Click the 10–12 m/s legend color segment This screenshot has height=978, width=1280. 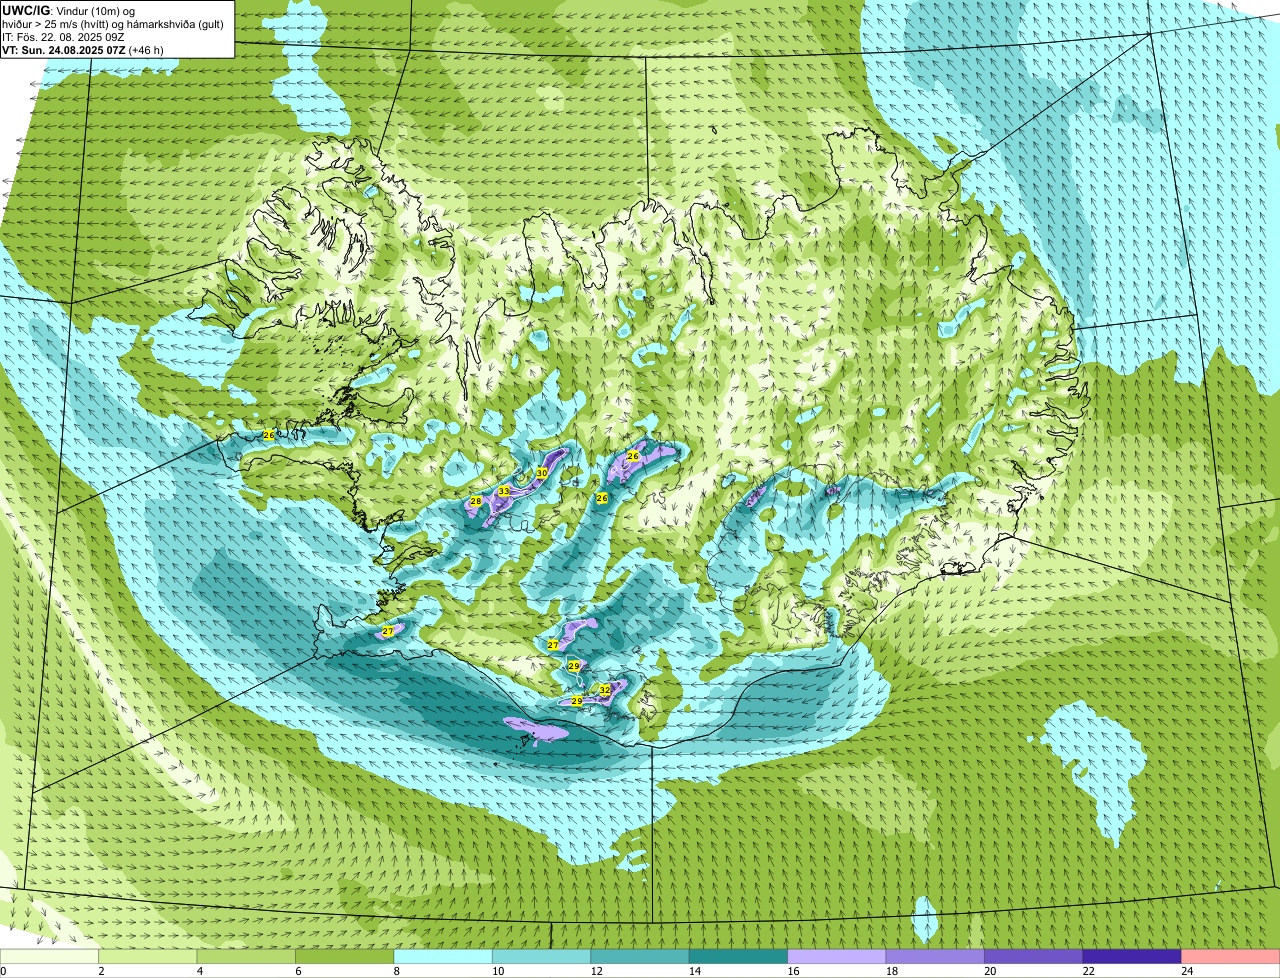click(x=542, y=957)
